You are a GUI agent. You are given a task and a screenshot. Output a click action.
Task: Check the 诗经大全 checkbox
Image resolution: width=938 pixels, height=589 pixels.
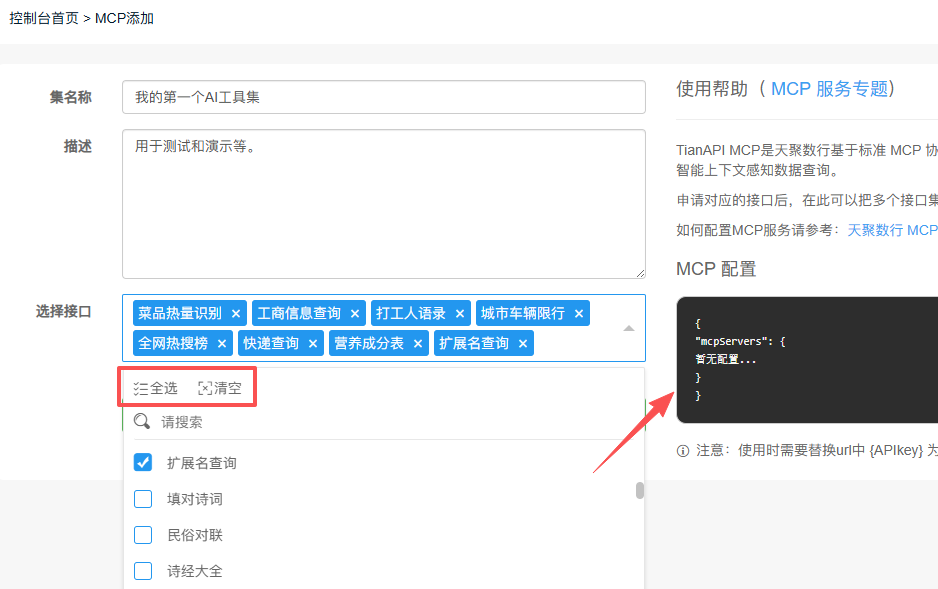[x=141, y=570]
